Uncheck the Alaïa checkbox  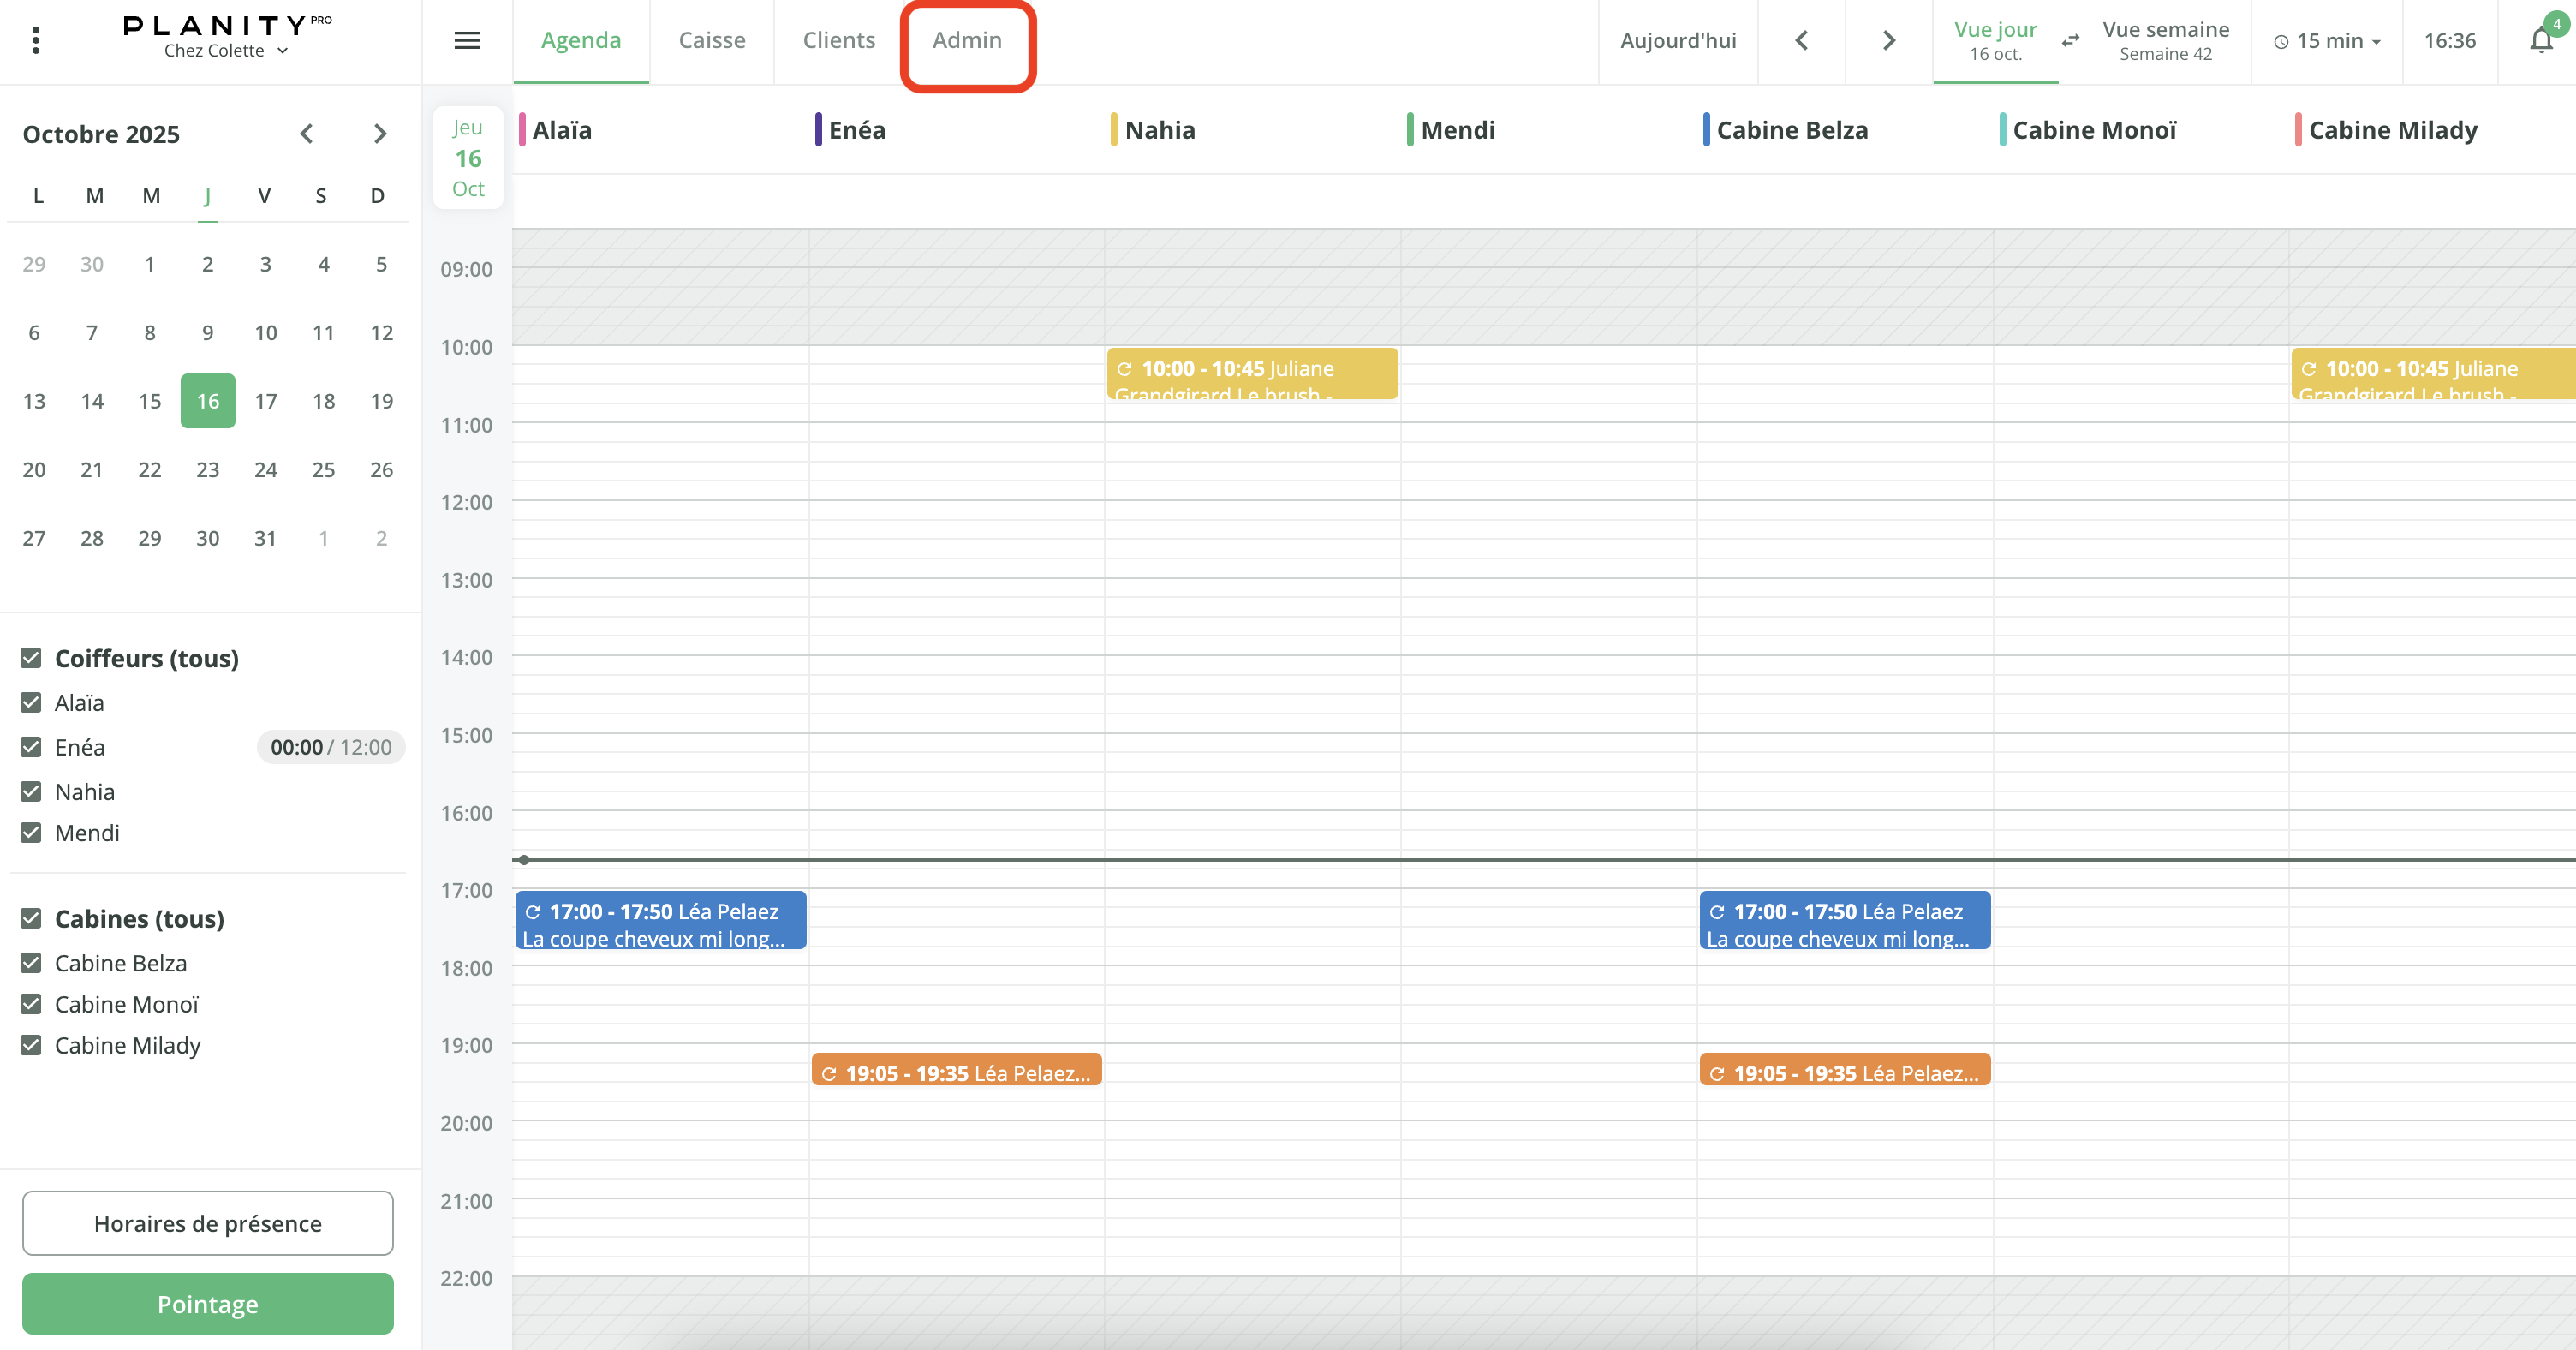tap(31, 702)
